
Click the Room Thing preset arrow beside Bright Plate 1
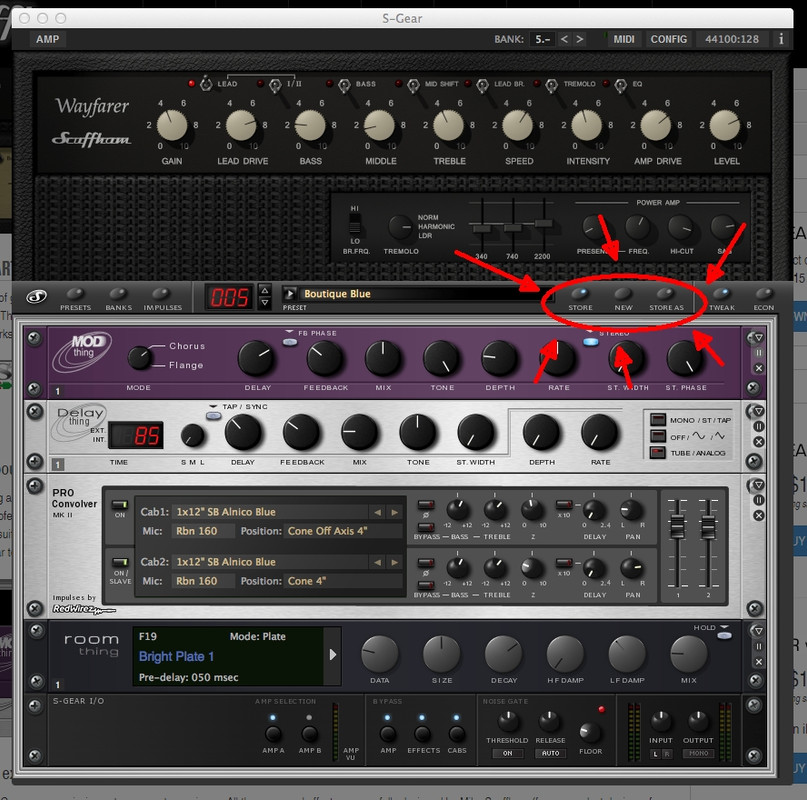332,654
